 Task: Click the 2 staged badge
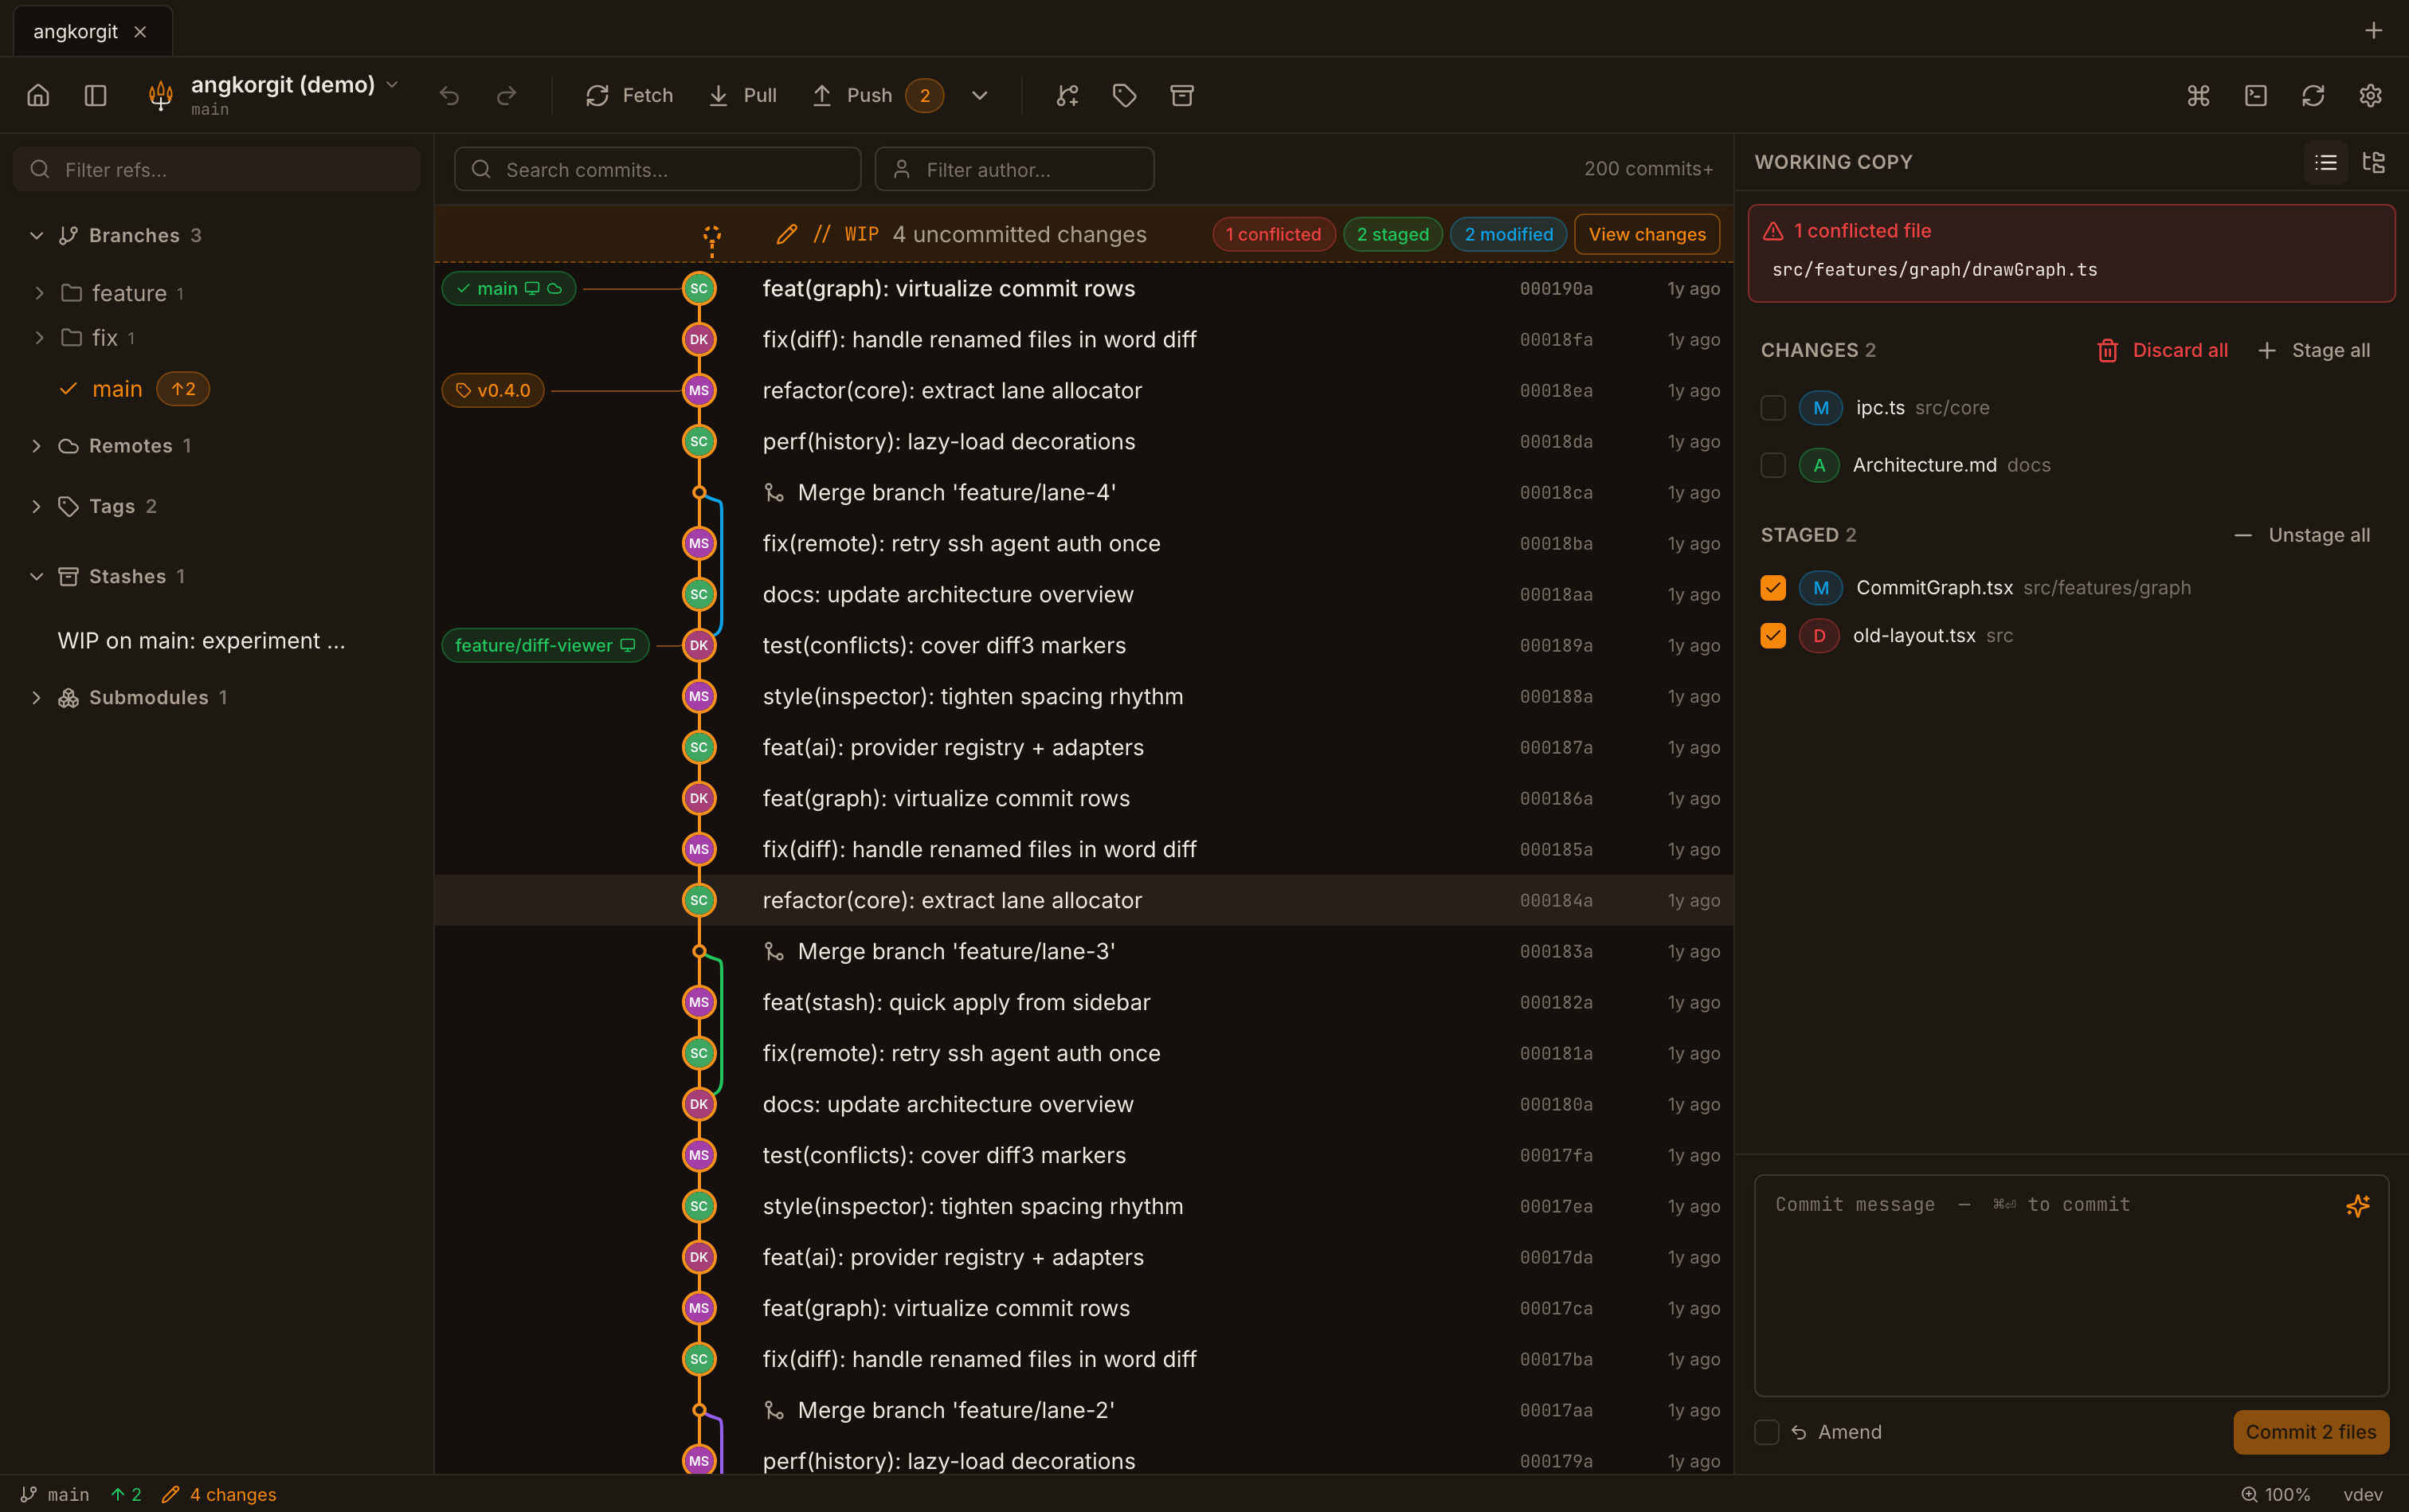pos(1393,234)
